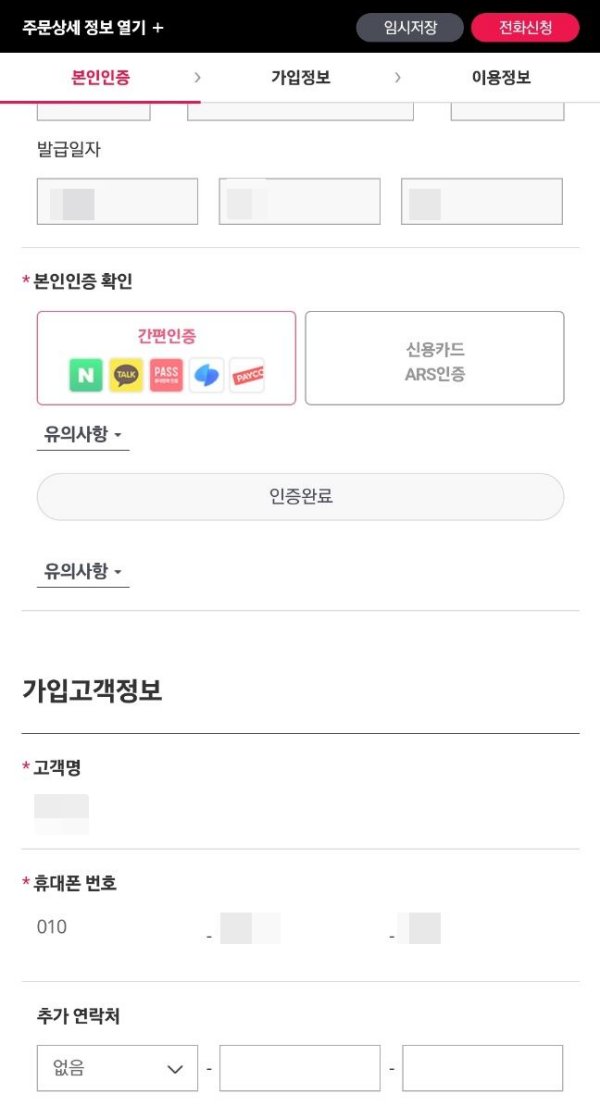Expand the first 유의사항 notice section
The width and height of the screenshot is (600, 1106).
[x=82, y=434]
